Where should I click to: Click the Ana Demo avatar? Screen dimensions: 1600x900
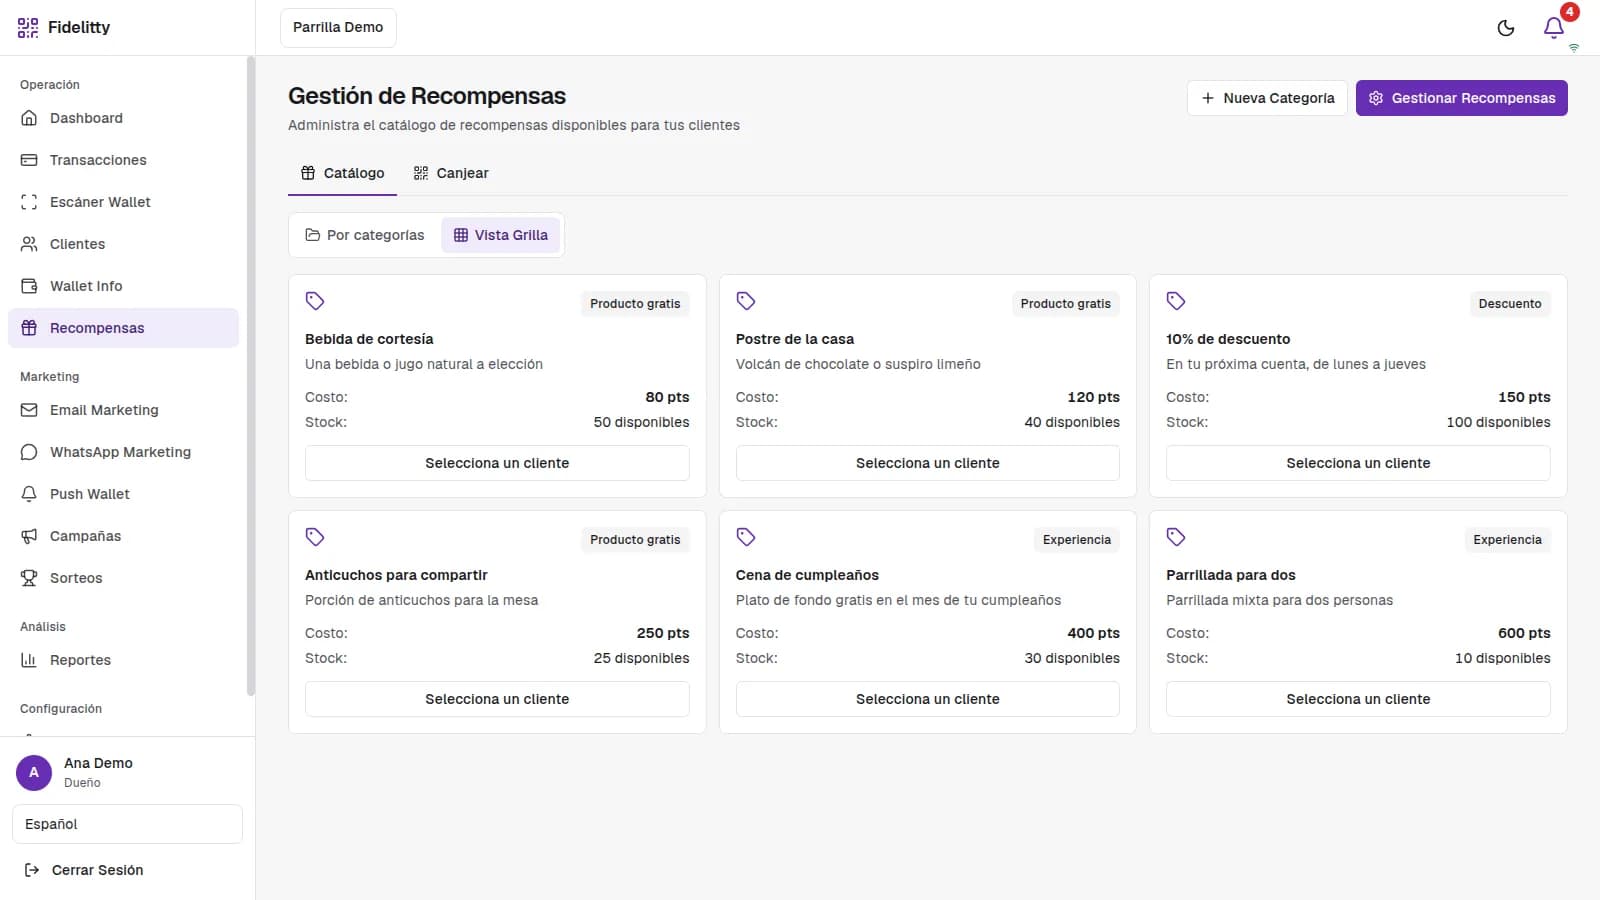(x=34, y=773)
